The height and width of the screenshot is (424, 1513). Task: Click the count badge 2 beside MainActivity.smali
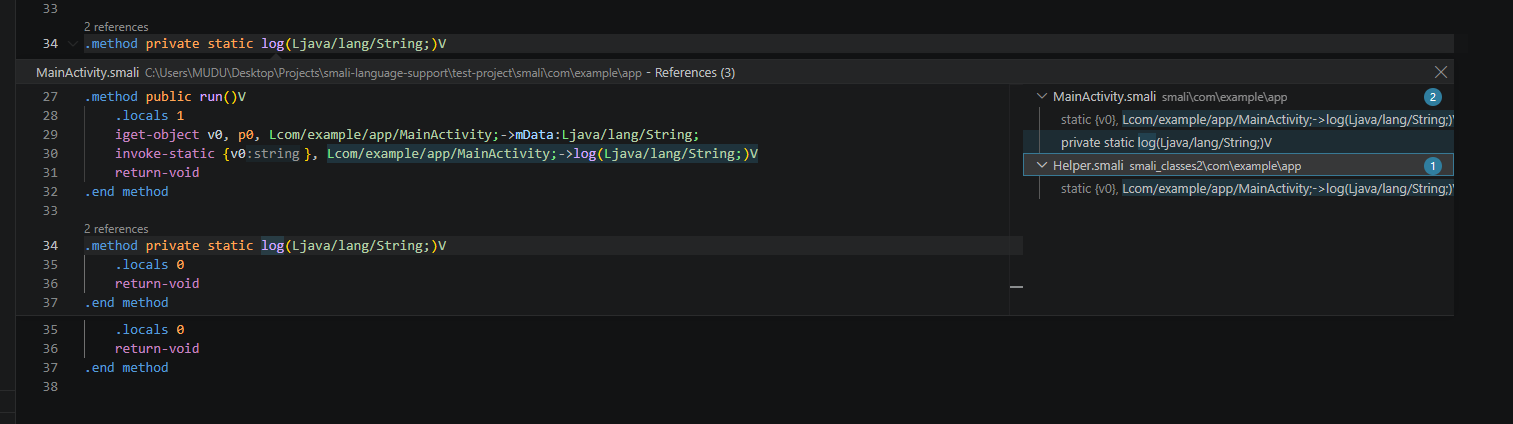pyautogui.click(x=1433, y=97)
